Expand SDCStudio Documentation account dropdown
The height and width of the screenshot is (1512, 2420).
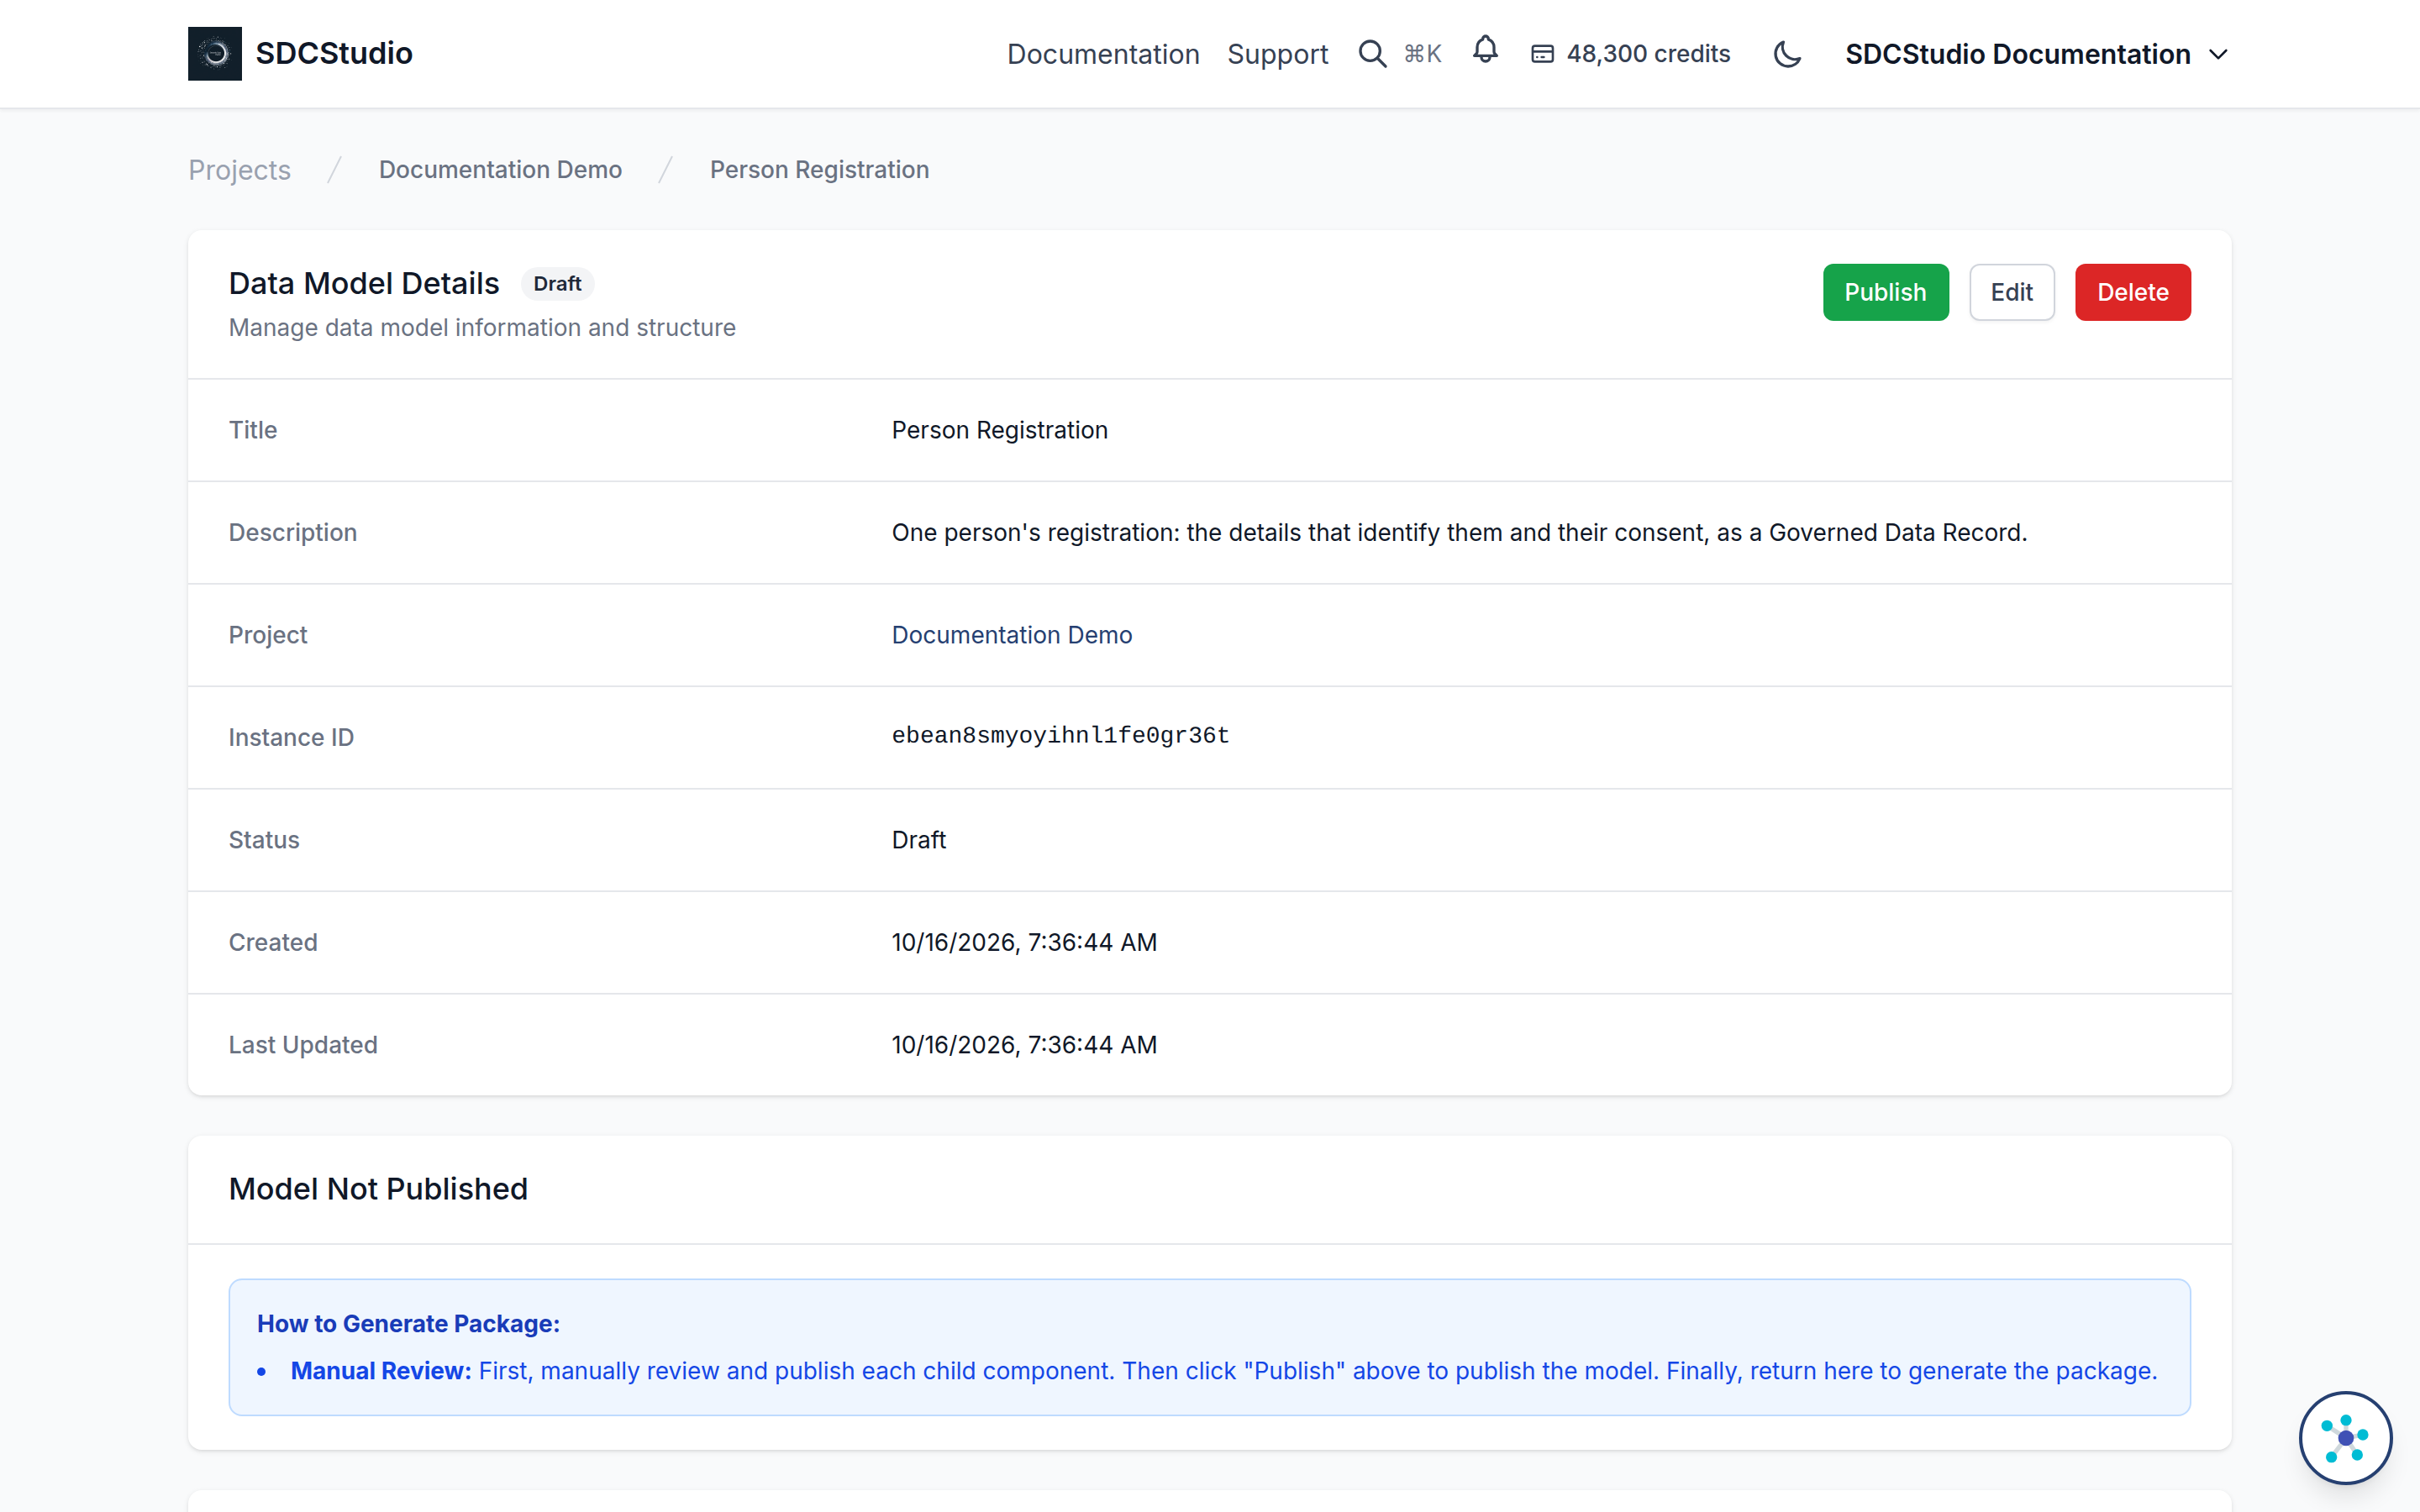(x=2037, y=54)
